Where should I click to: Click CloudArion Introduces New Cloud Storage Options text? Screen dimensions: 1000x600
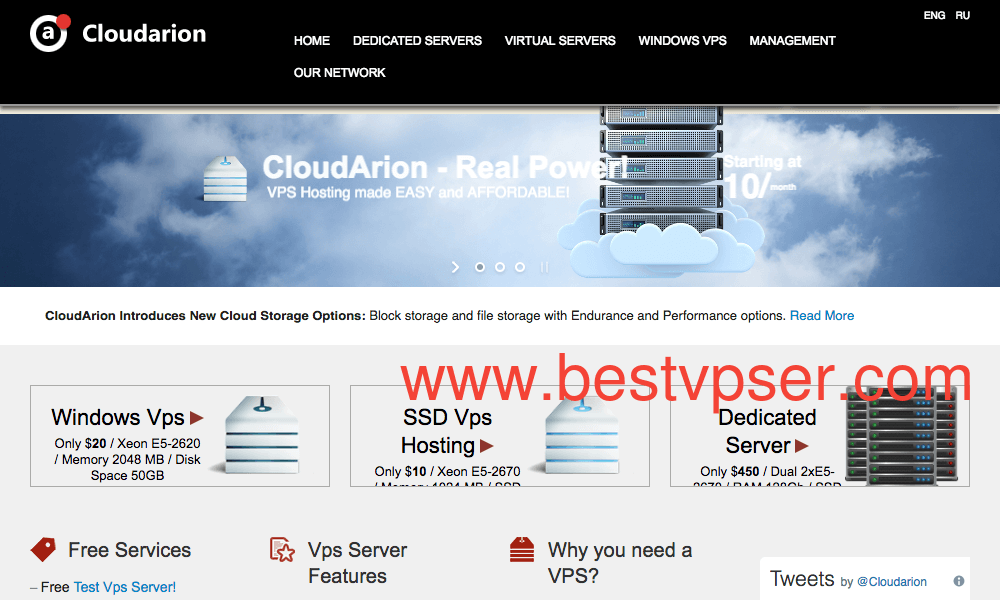click(205, 316)
